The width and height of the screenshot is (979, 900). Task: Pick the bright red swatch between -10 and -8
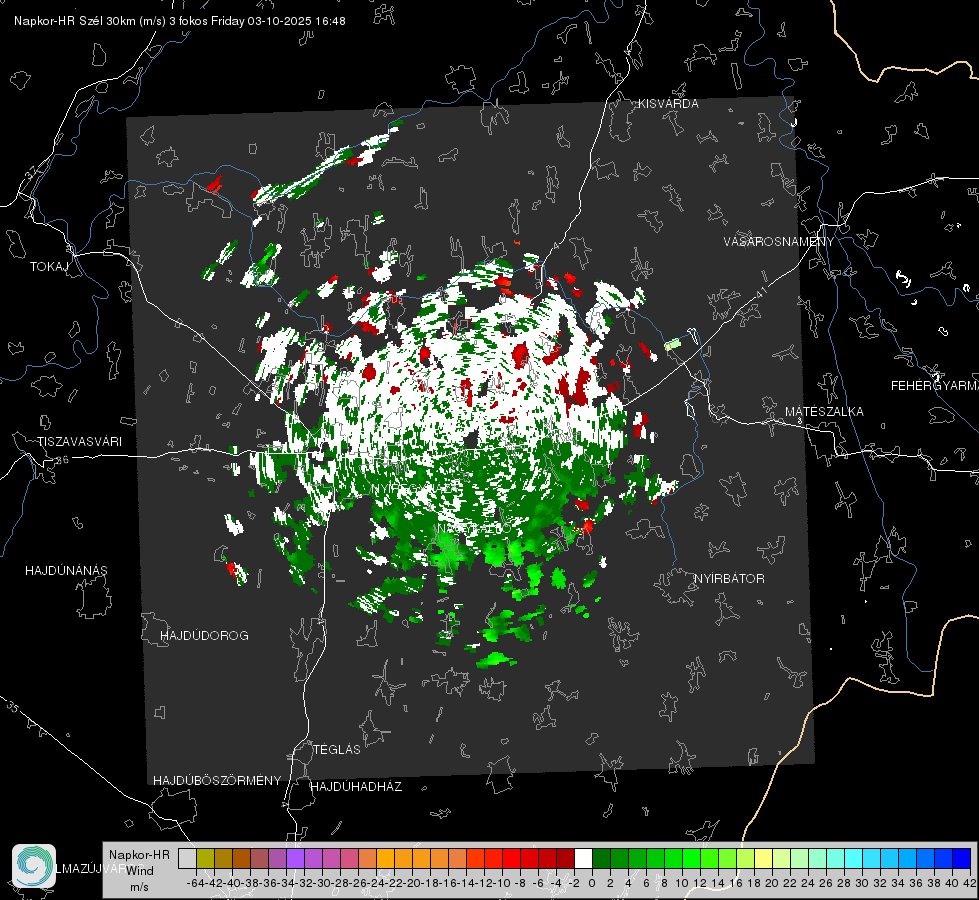coord(511,859)
